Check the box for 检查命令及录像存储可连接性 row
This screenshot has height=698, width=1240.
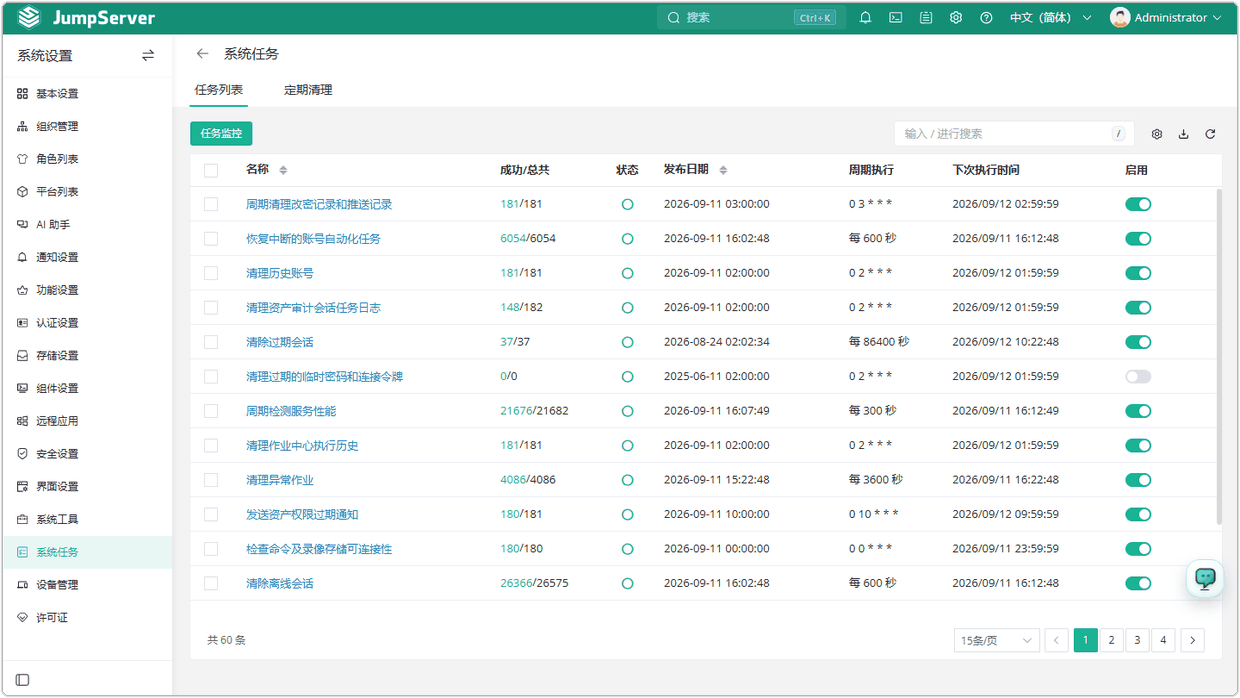coord(211,549)
